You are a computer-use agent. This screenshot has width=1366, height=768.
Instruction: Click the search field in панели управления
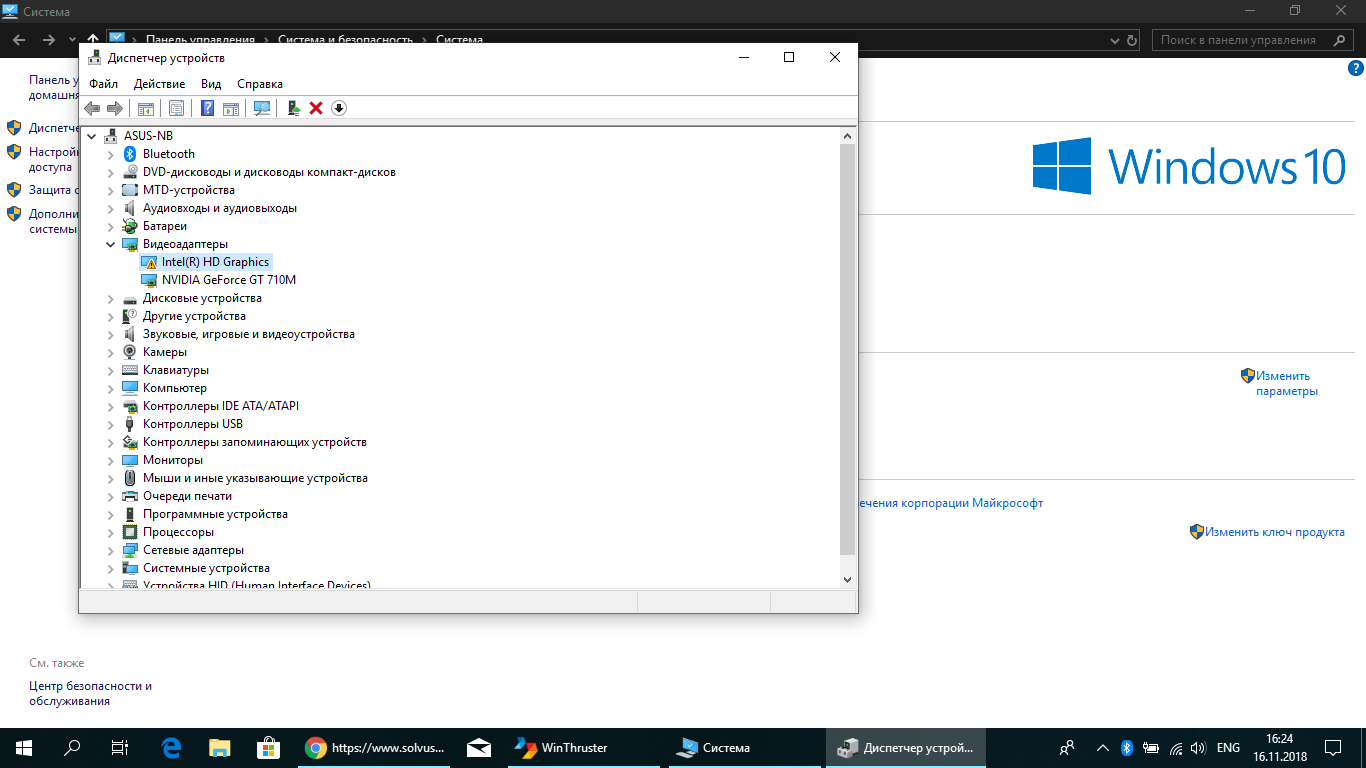1254,40
